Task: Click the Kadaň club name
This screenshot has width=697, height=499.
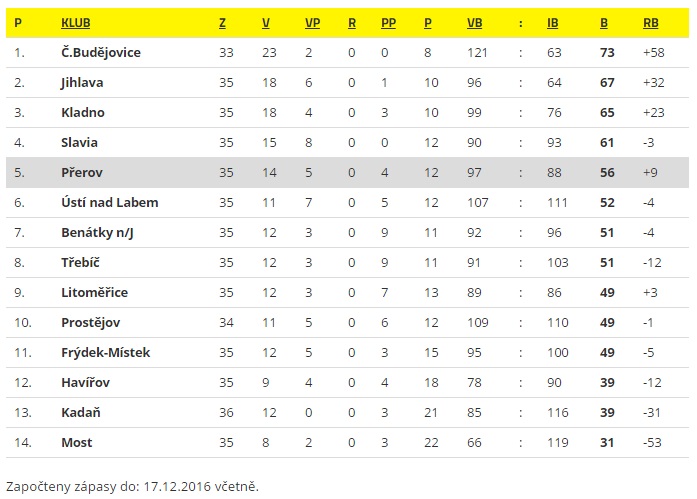Action: [x=80, y=412]
